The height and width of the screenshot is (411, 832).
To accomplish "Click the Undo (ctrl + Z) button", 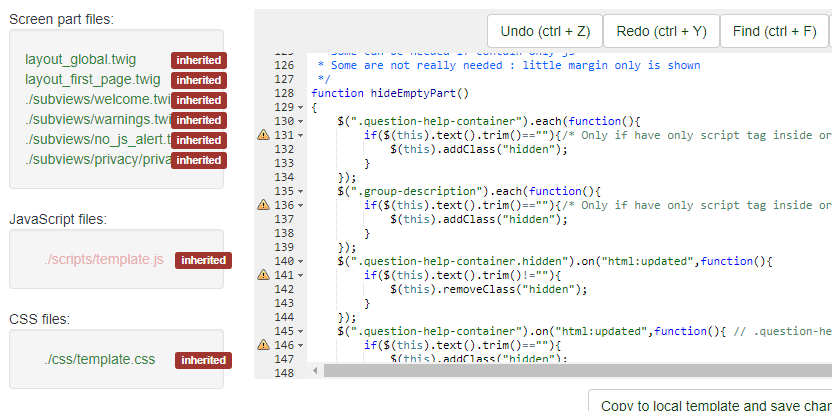I will 544,31.
